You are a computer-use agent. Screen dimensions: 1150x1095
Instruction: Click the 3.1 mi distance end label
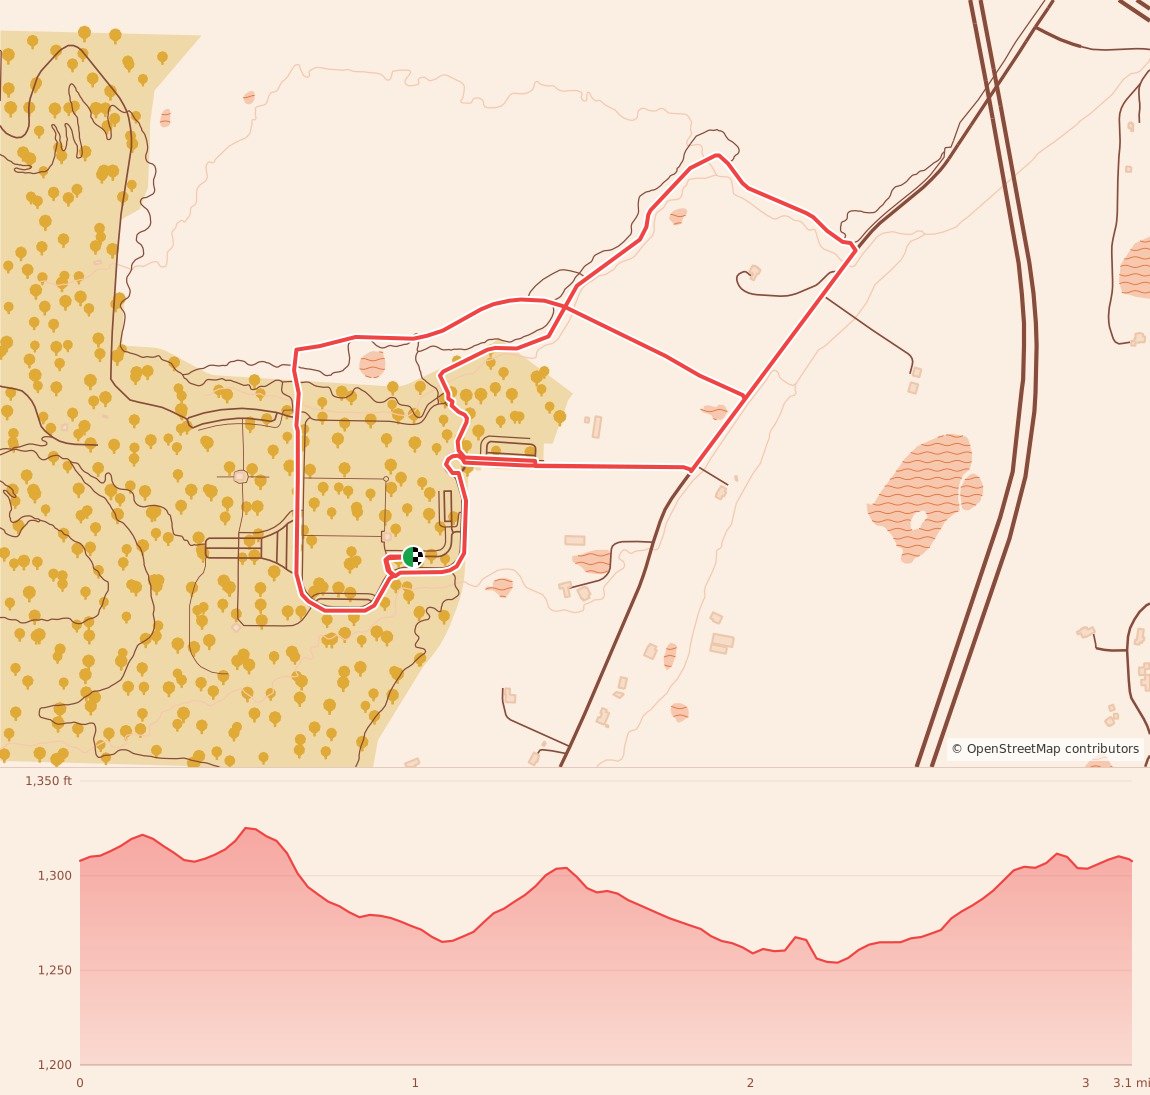(x=1131, y=1083)
